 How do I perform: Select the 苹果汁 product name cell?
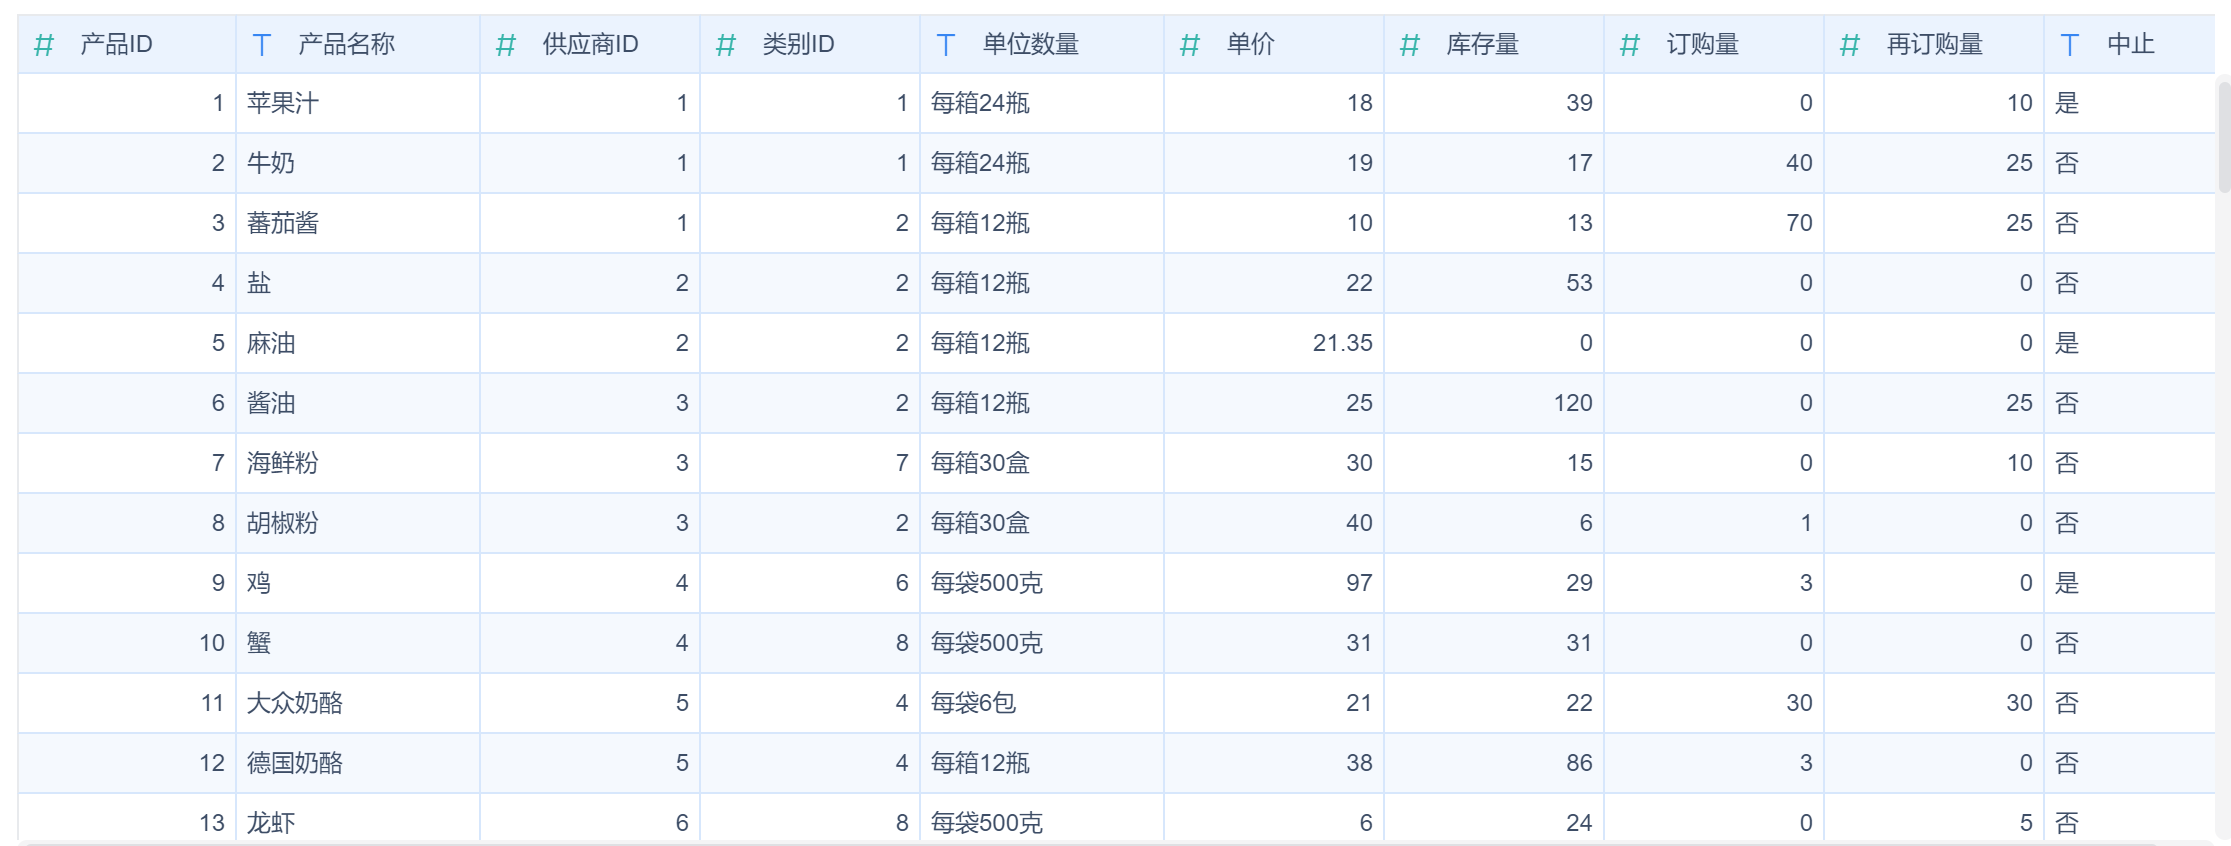click(x=283, y=103)
